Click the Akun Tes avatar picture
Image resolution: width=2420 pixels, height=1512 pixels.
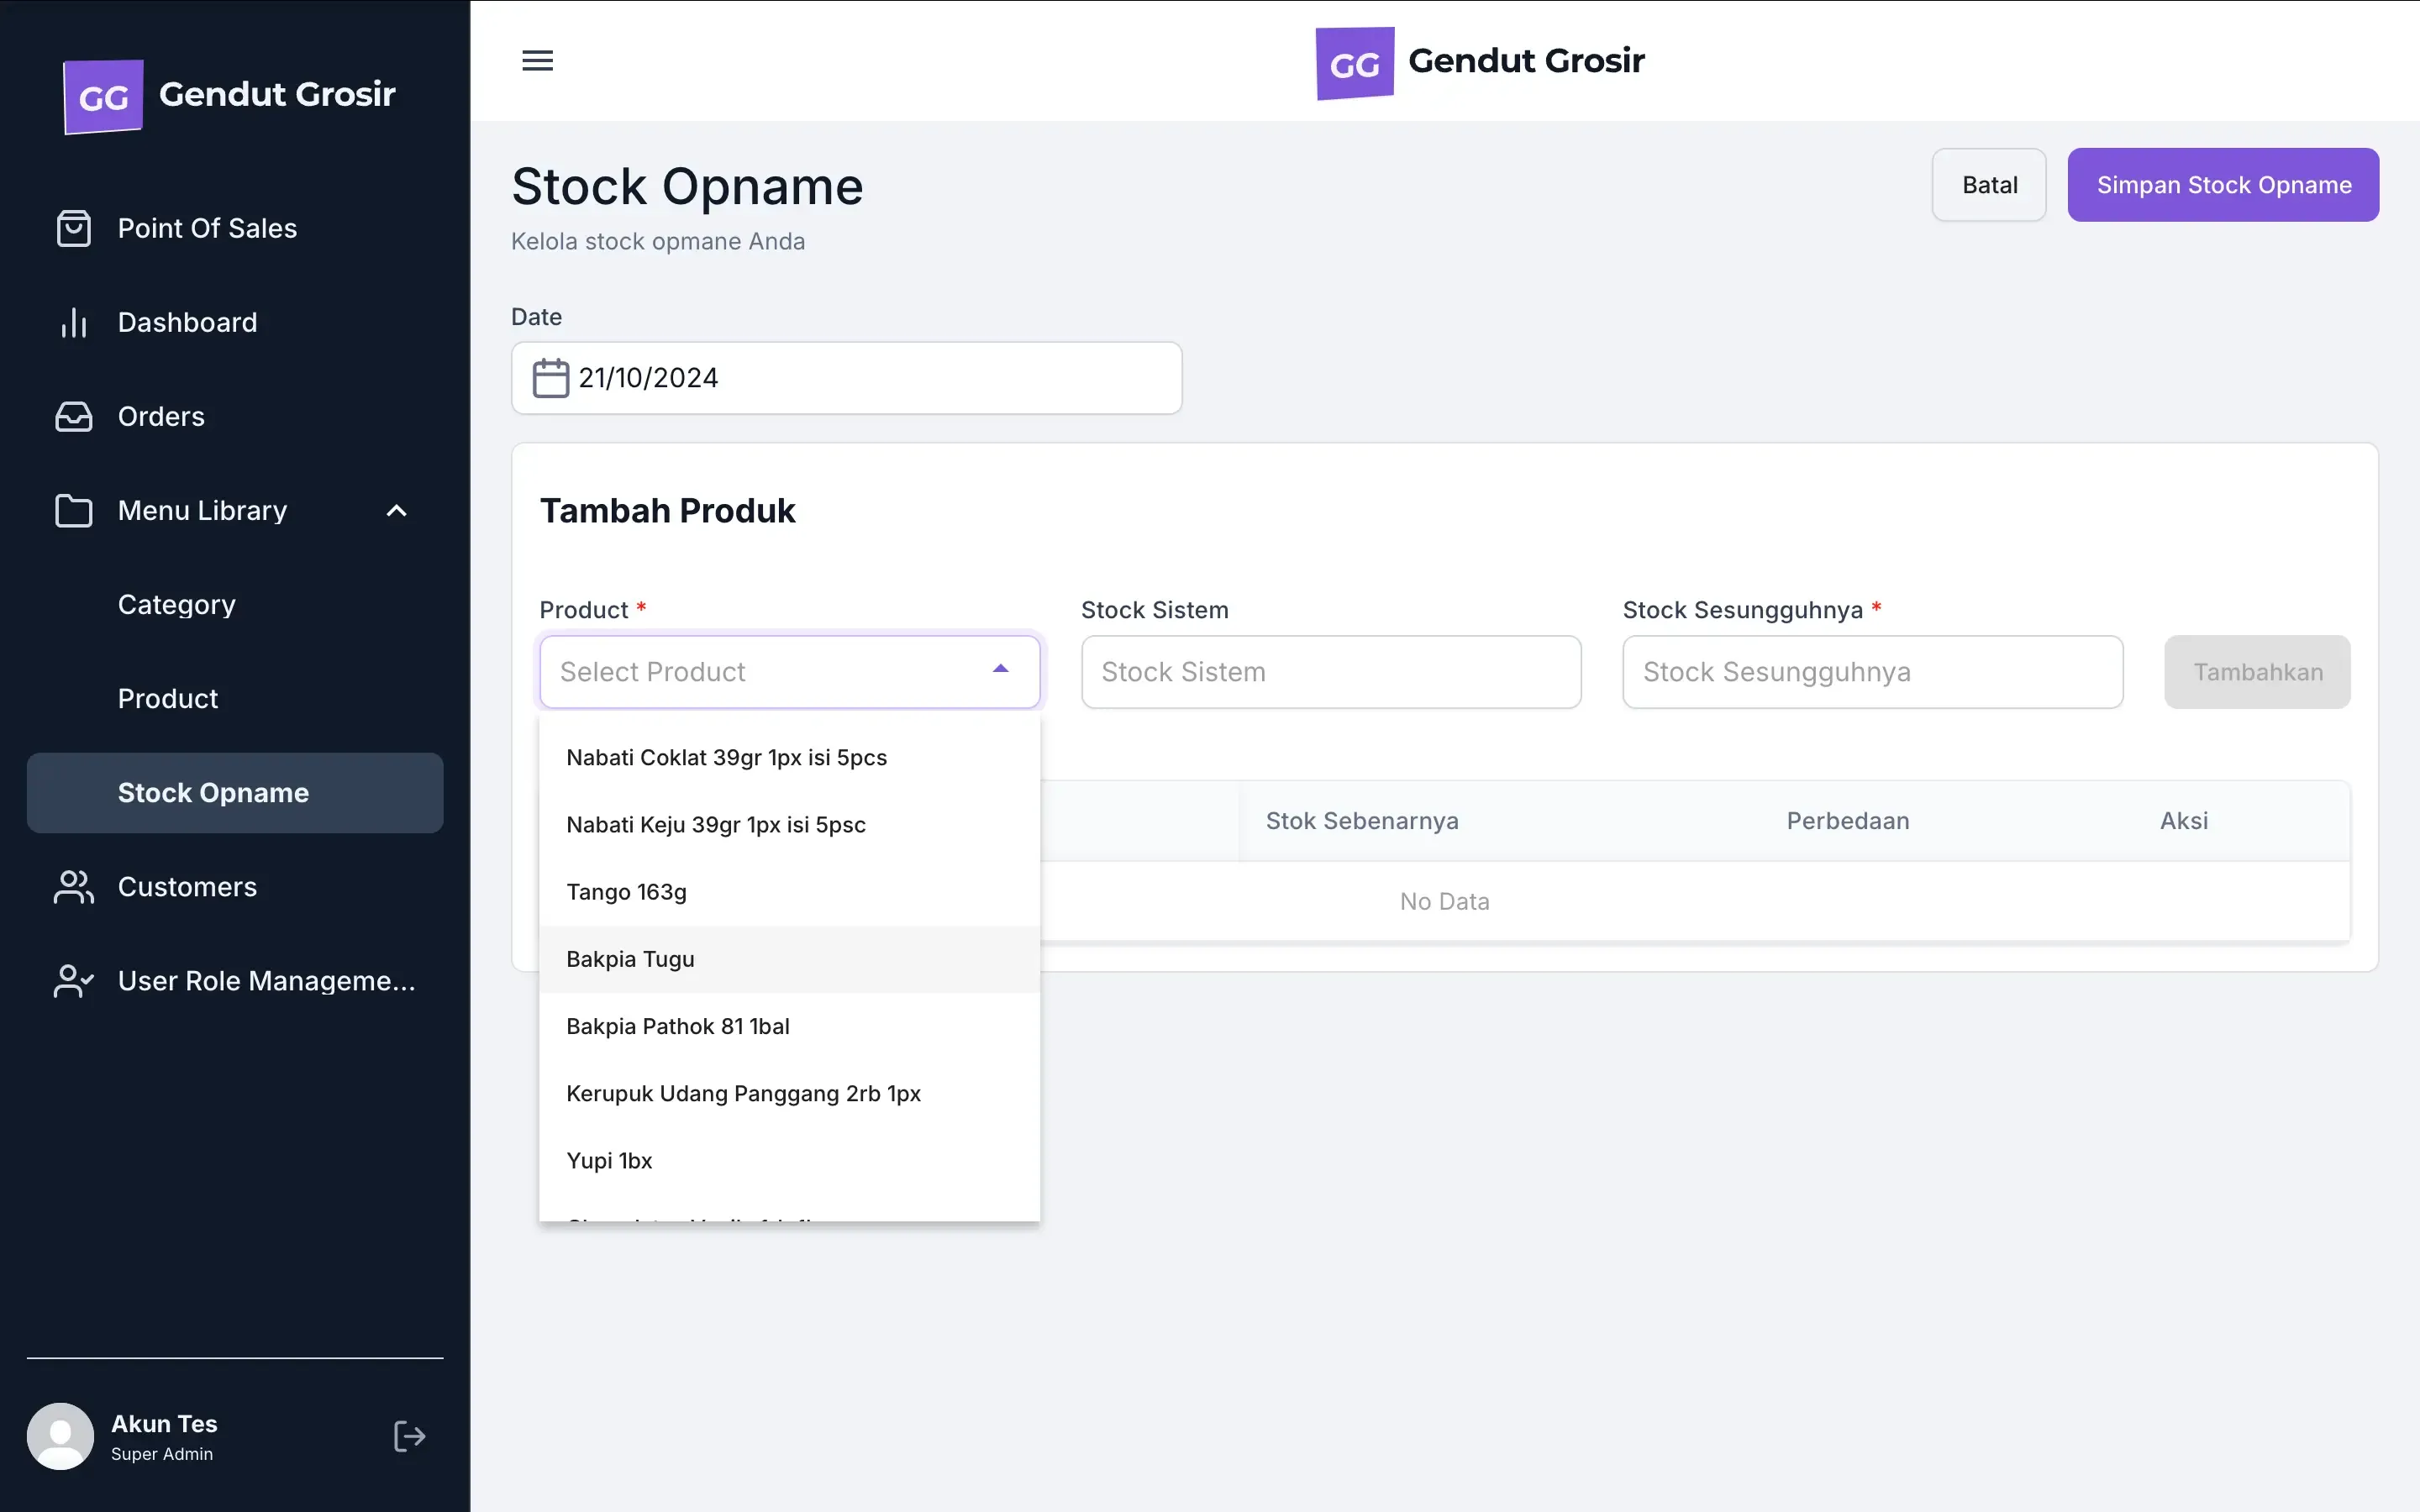coord(60,1436)
